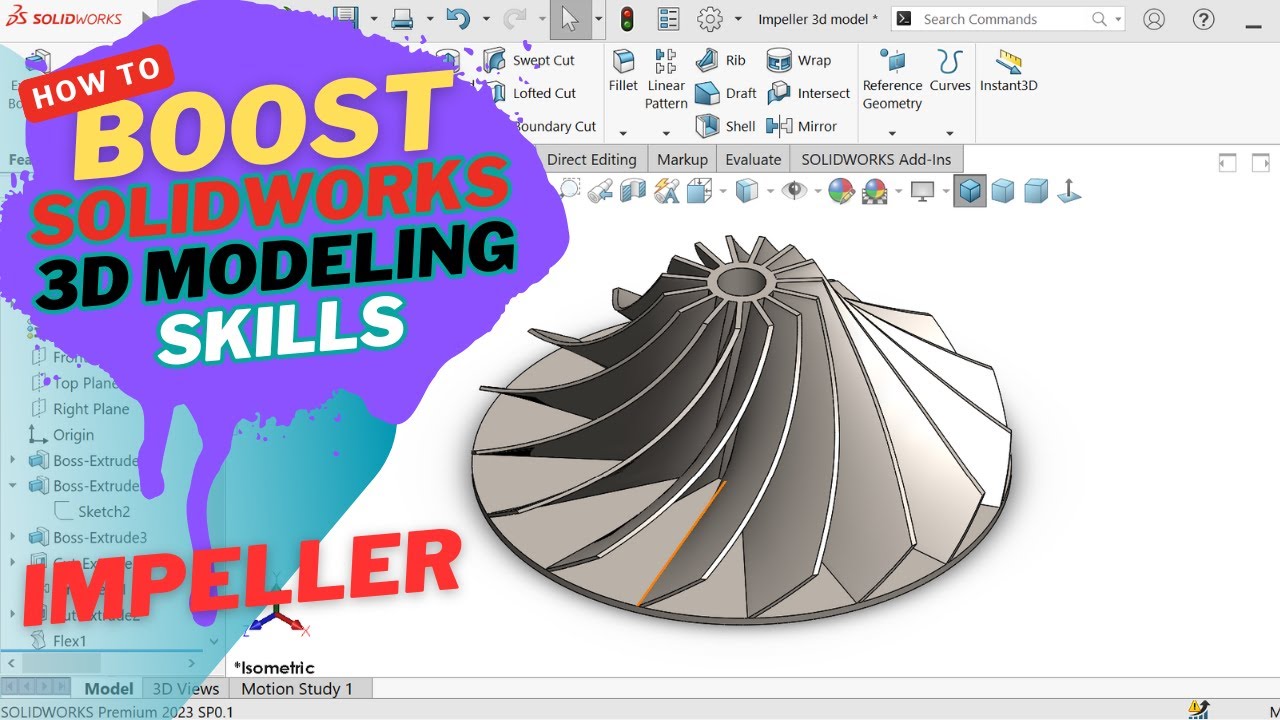Open the Evaluate tab

pos(753,159)
